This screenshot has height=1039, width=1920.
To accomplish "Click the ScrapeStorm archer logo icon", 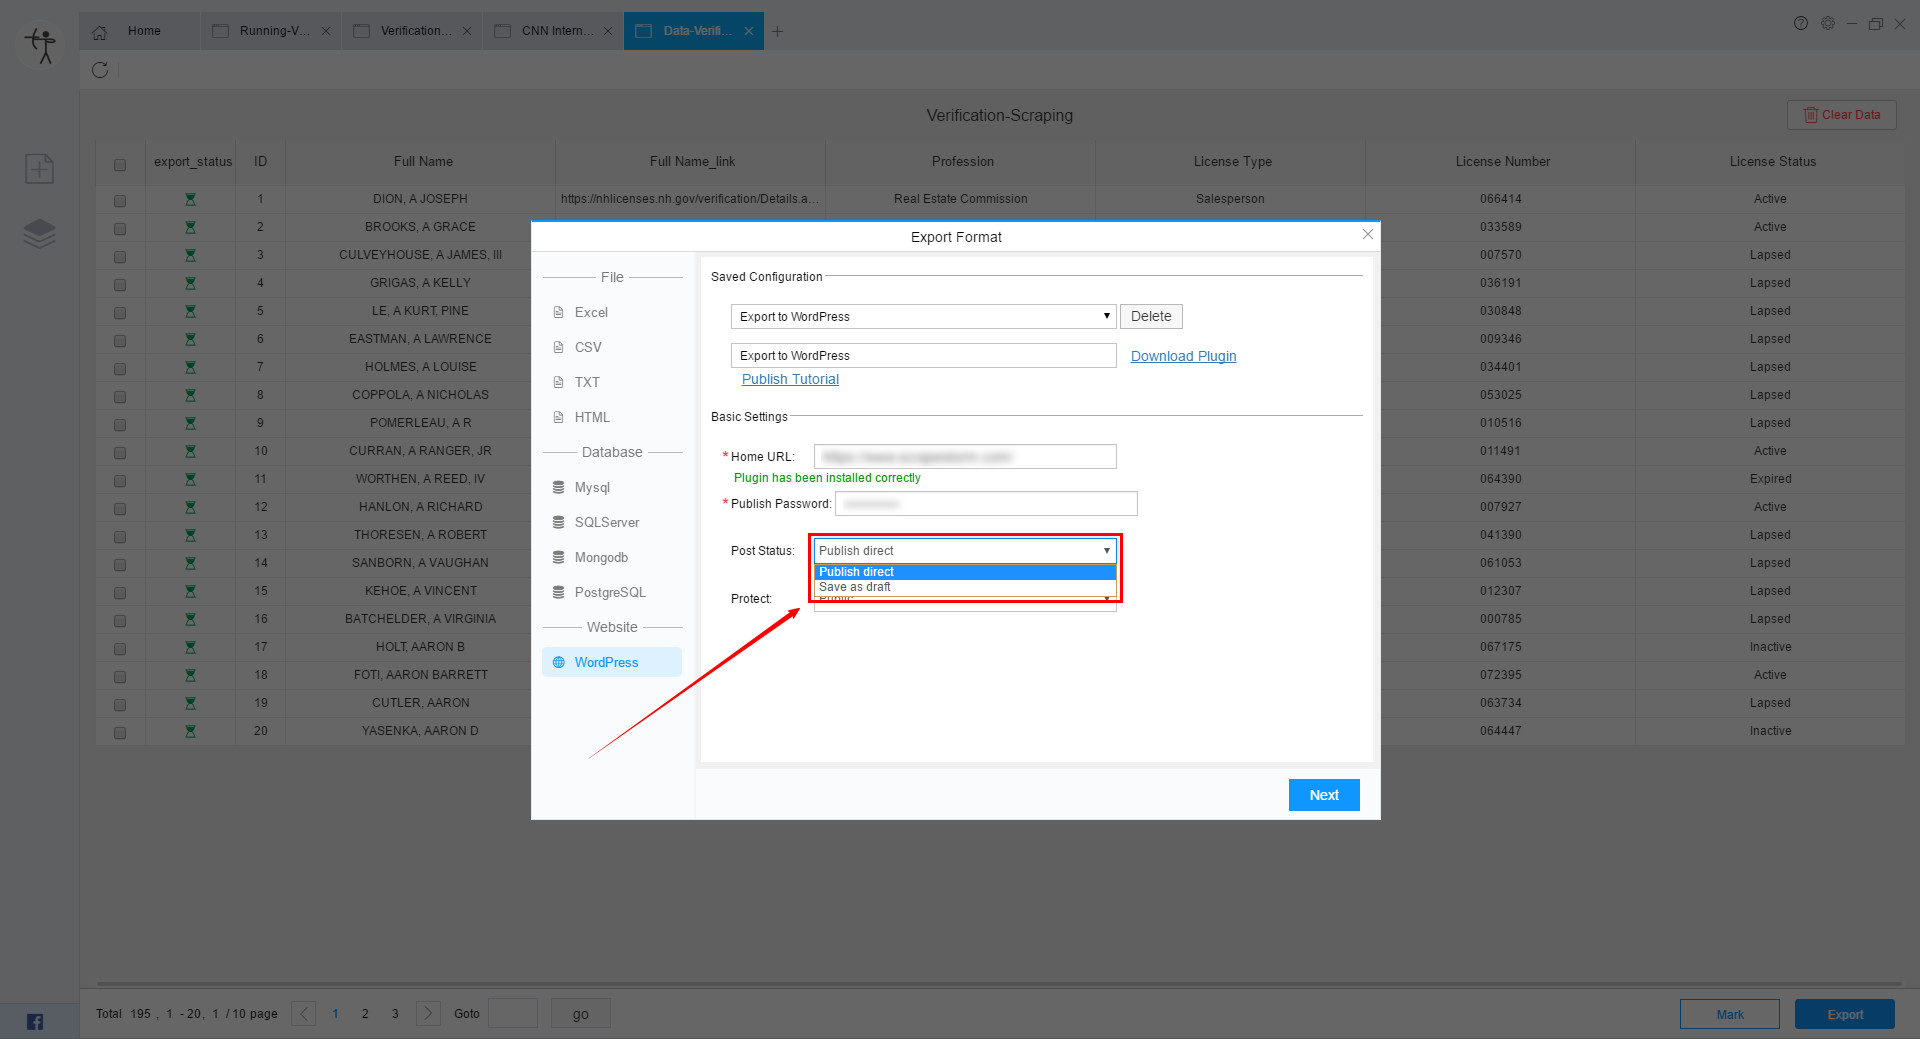I will [x=41, y=46].
